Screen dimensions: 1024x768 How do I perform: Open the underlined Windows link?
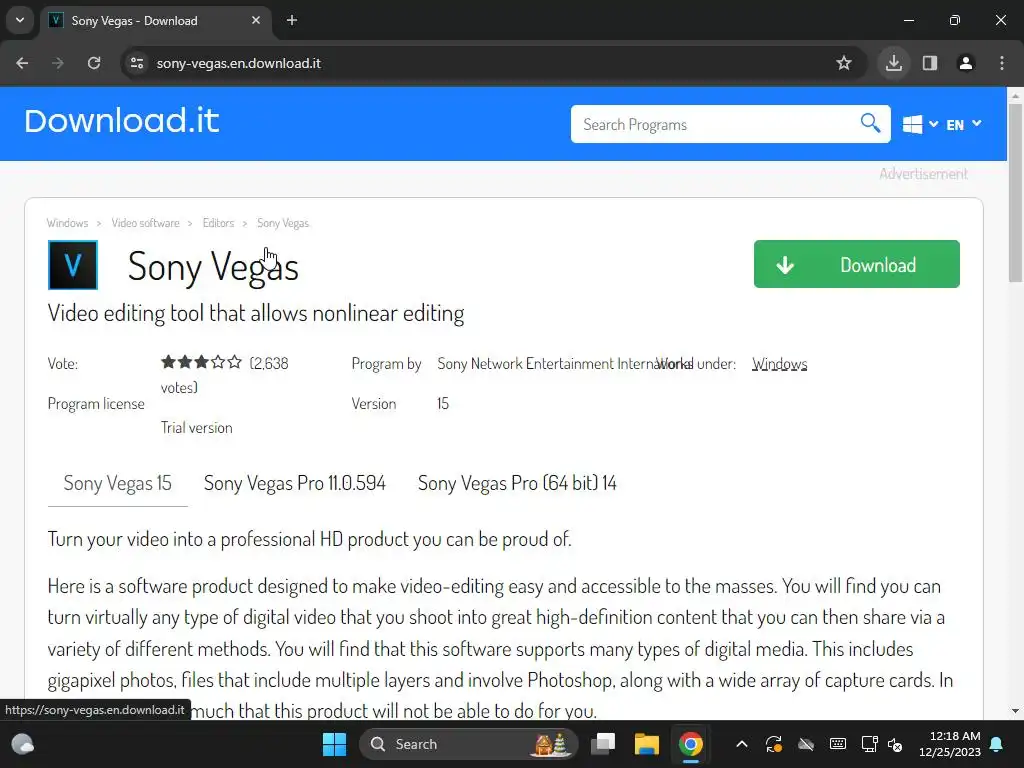pos(779,364)
